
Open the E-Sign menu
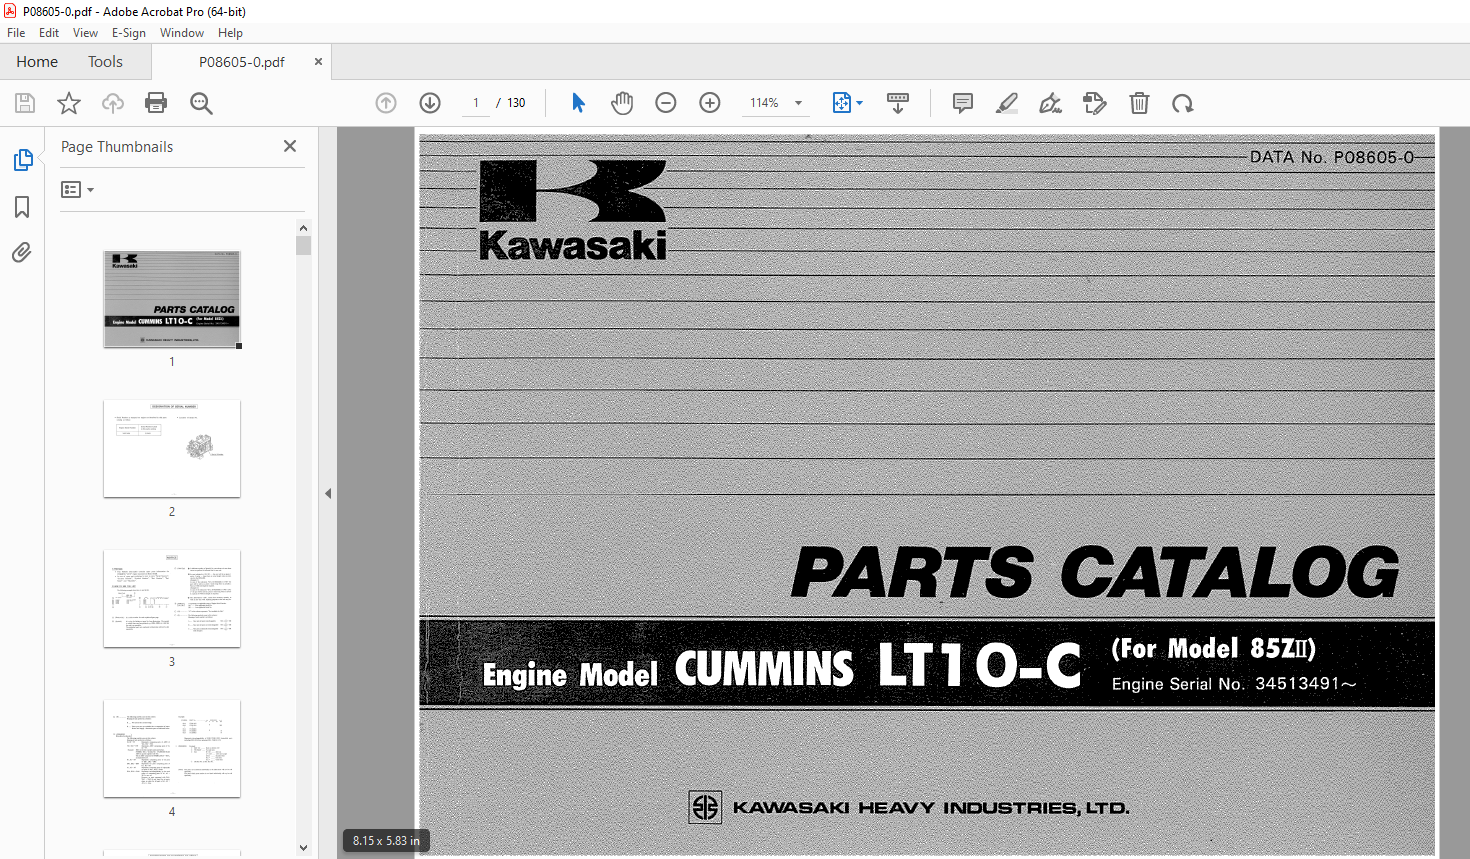point(129,33)
